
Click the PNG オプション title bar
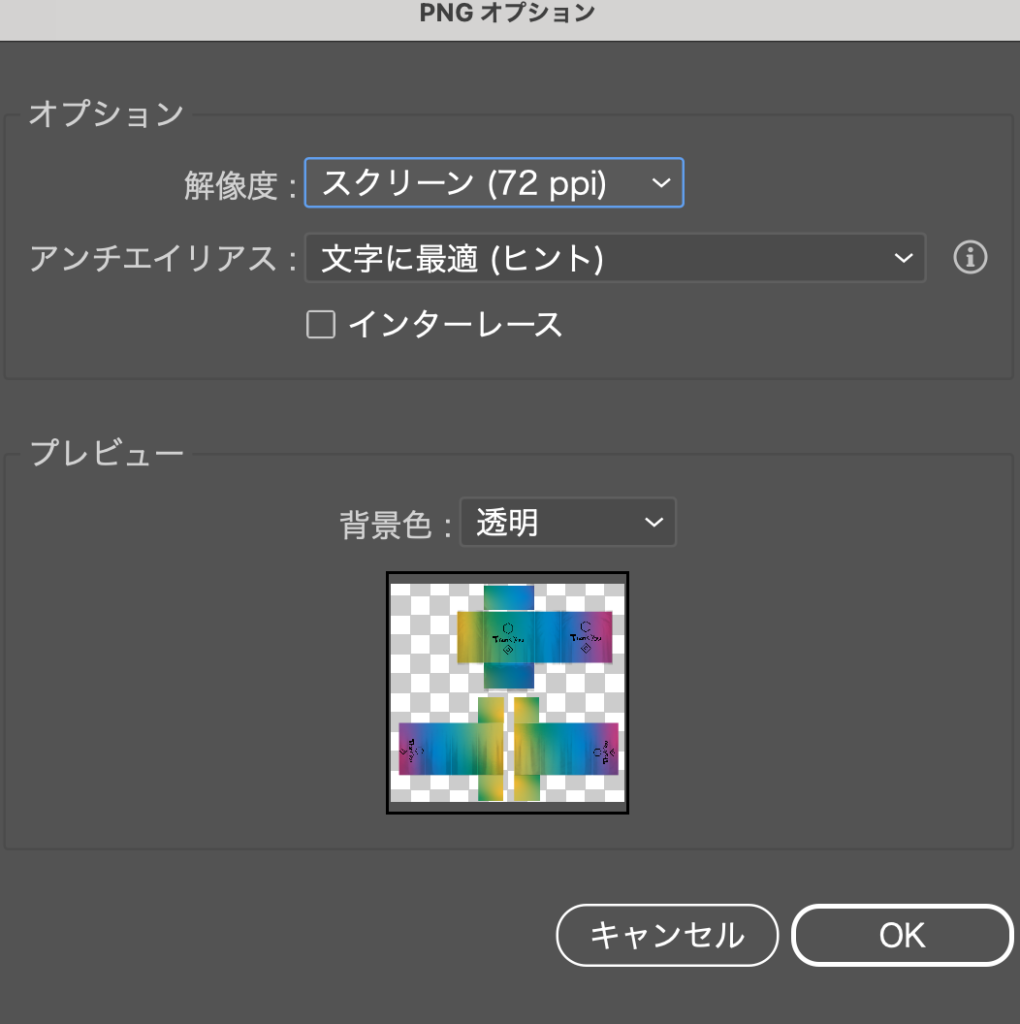510,14
